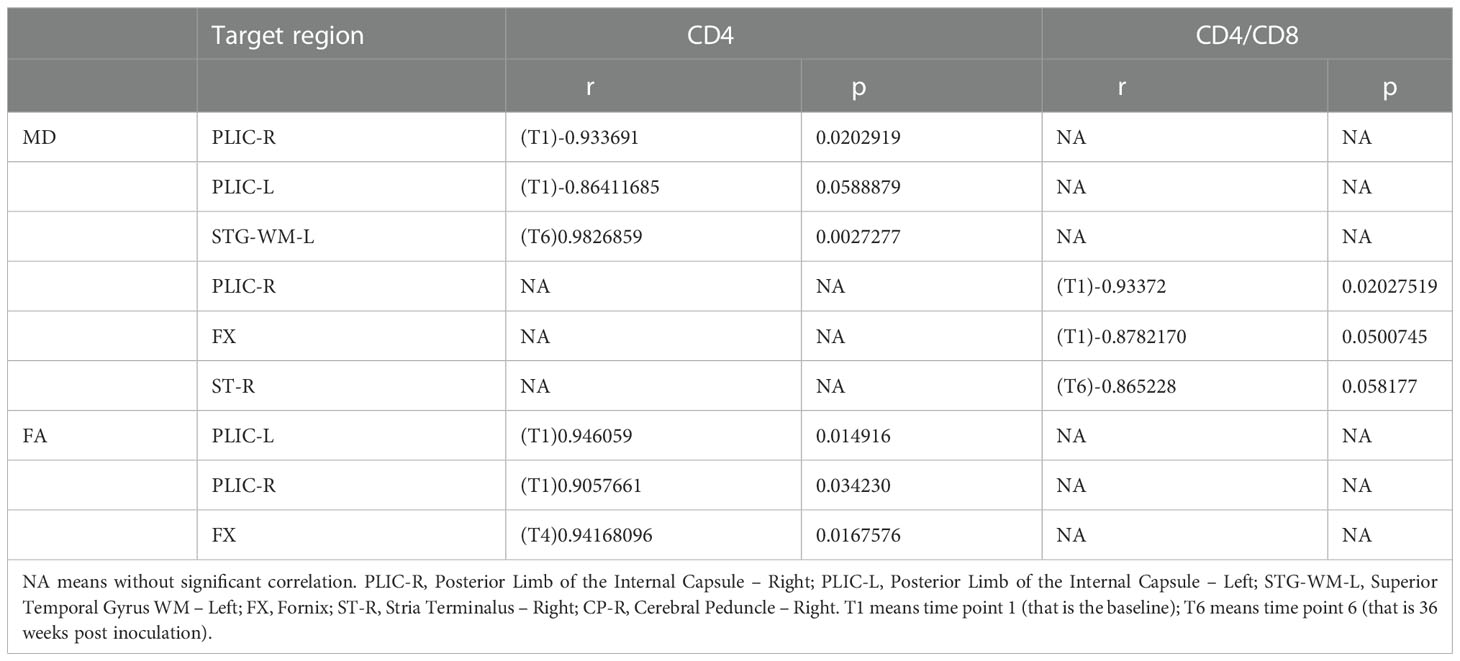This screenshot has height=661, width=1460.
Task: Select the value (T1)-0.8782170
Action: click(x=1121, y=337)
